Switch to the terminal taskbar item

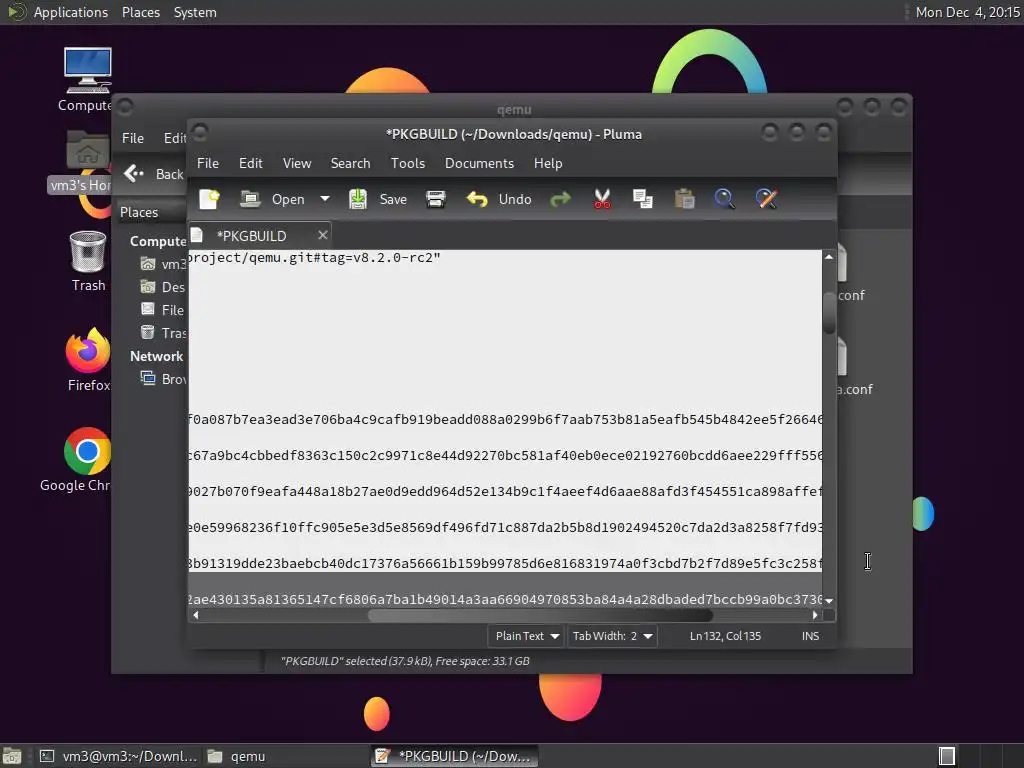coord(118,756)
